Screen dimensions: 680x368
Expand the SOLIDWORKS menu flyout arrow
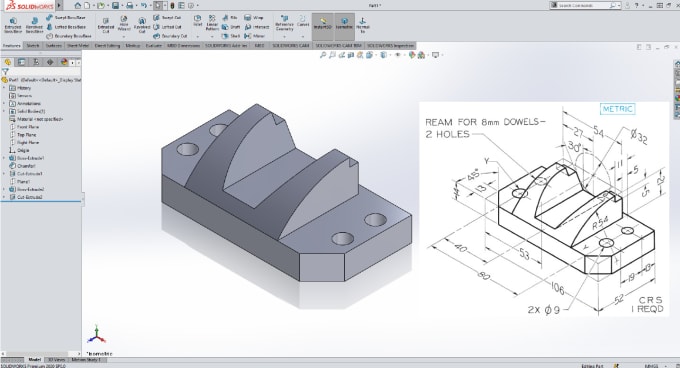(59, 6)
